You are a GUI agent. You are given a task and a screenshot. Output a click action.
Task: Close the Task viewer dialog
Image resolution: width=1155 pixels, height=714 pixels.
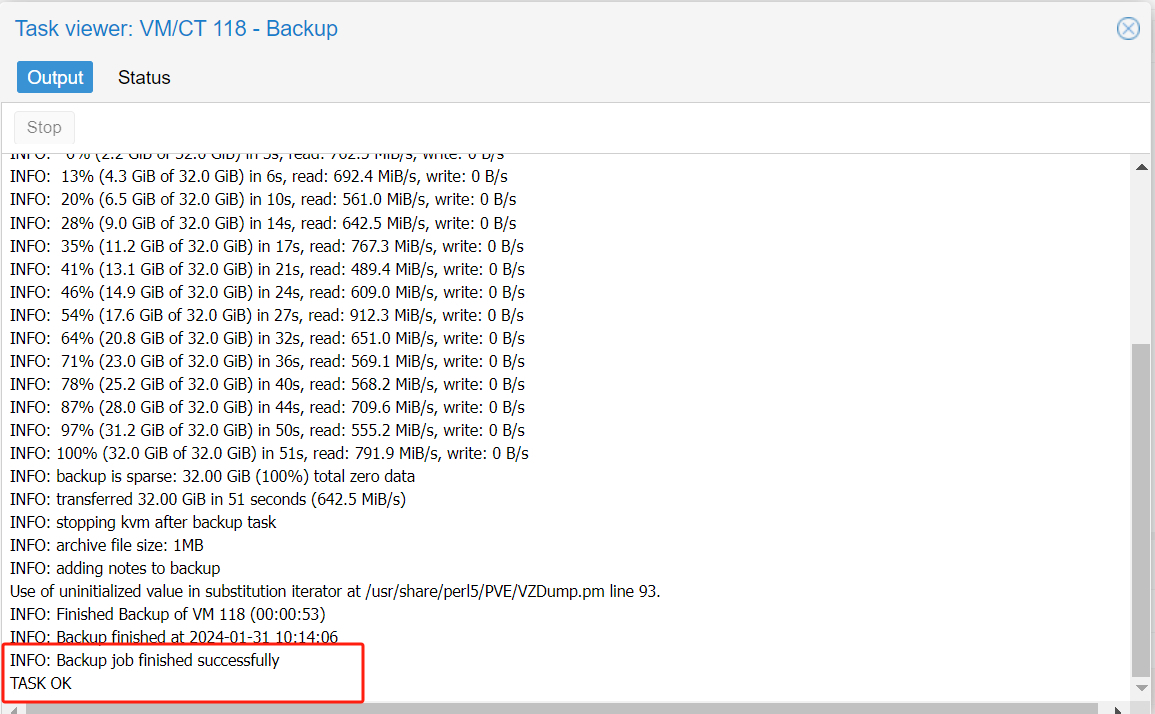[x=1128, y=29]
